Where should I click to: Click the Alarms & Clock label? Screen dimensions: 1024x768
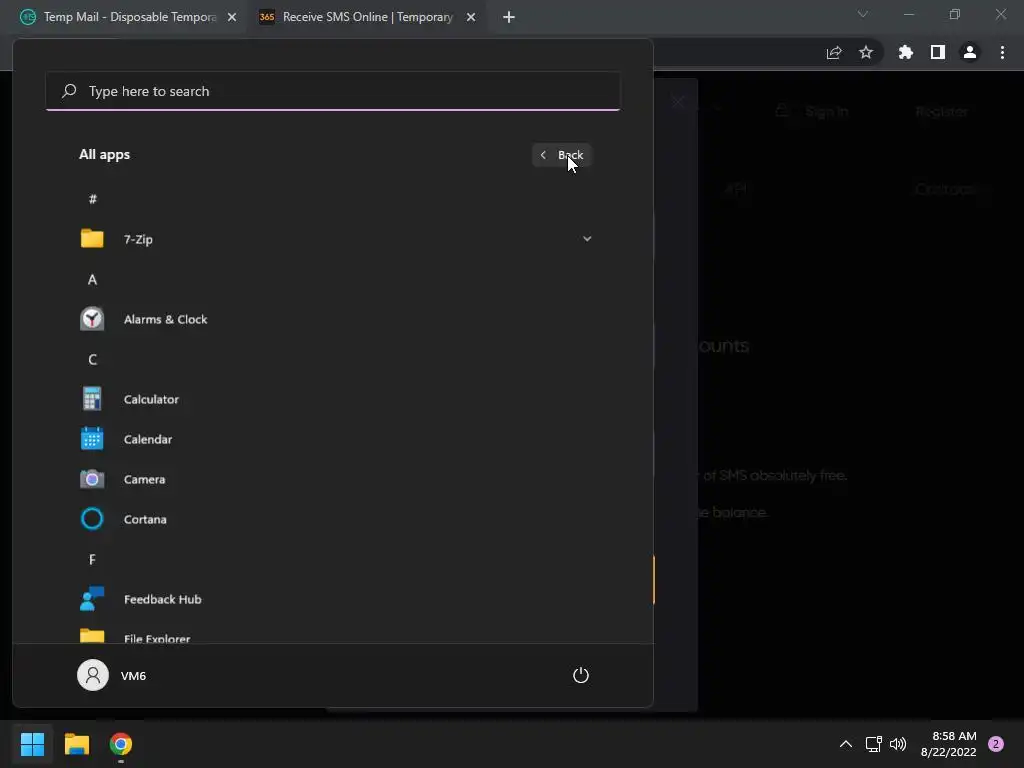coord(165,319)
